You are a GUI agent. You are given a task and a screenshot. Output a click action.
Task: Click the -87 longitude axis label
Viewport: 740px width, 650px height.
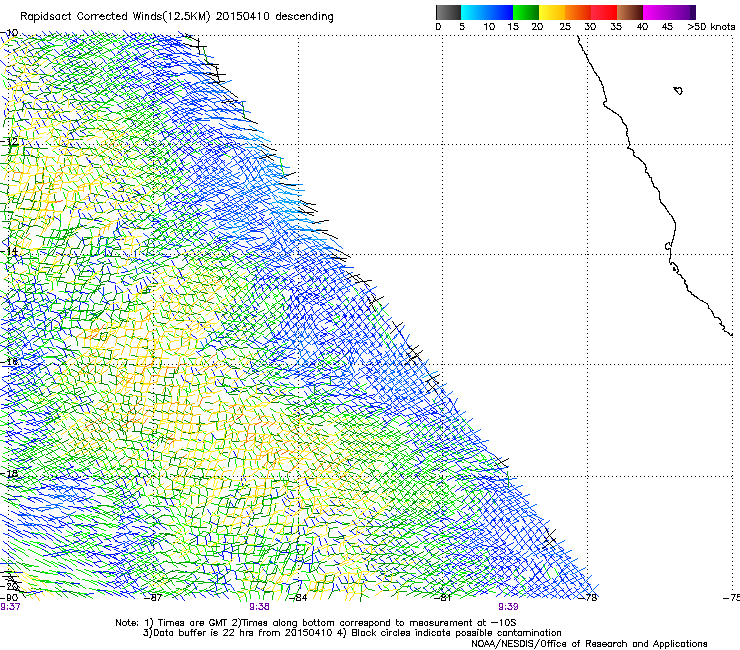pyautogui.click(x=152, y=598)
